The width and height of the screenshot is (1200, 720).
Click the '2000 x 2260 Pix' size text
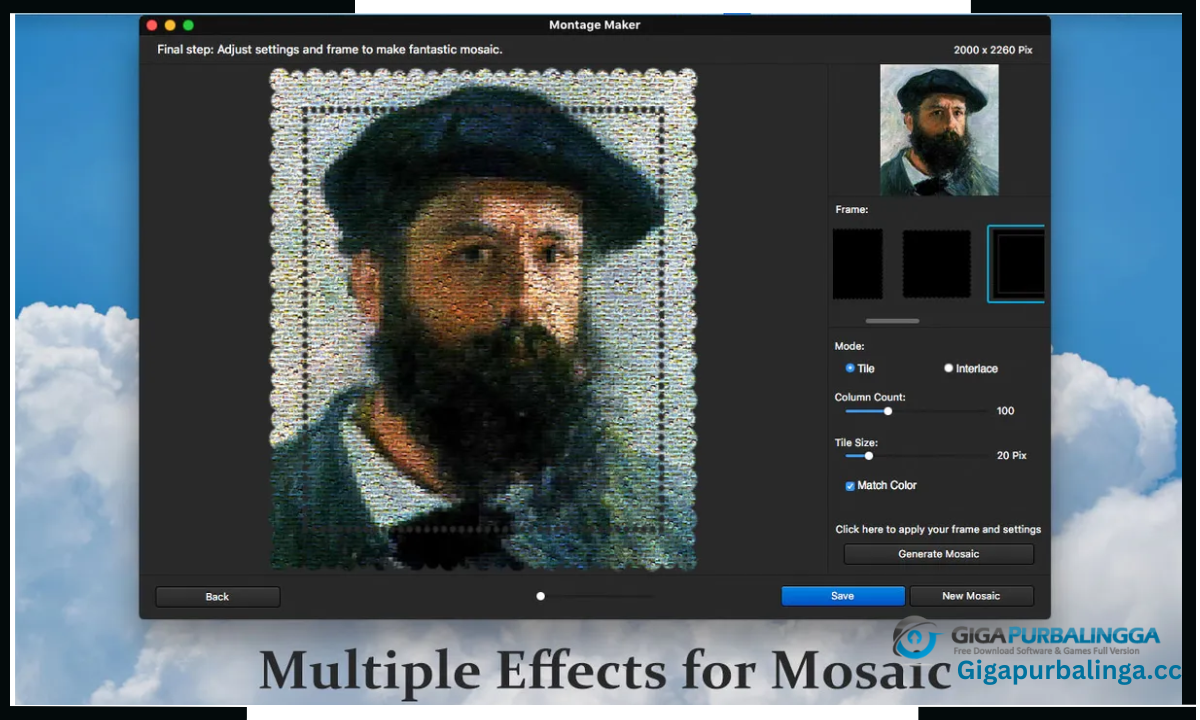993,50
